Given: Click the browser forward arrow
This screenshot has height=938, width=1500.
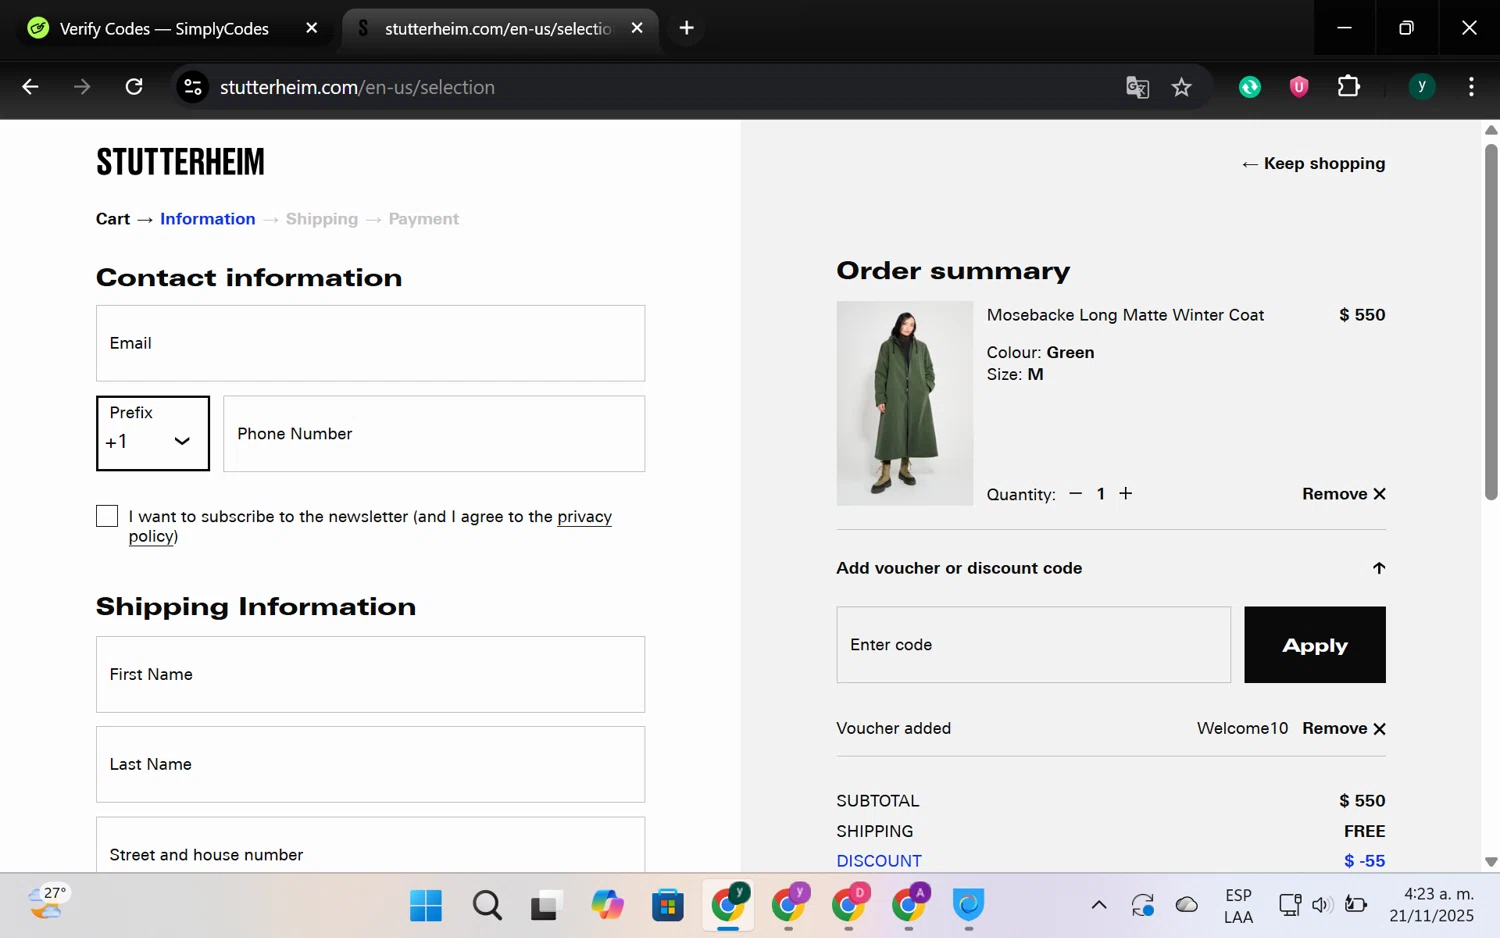Looking at the screenshot, I should click(82, 87).
